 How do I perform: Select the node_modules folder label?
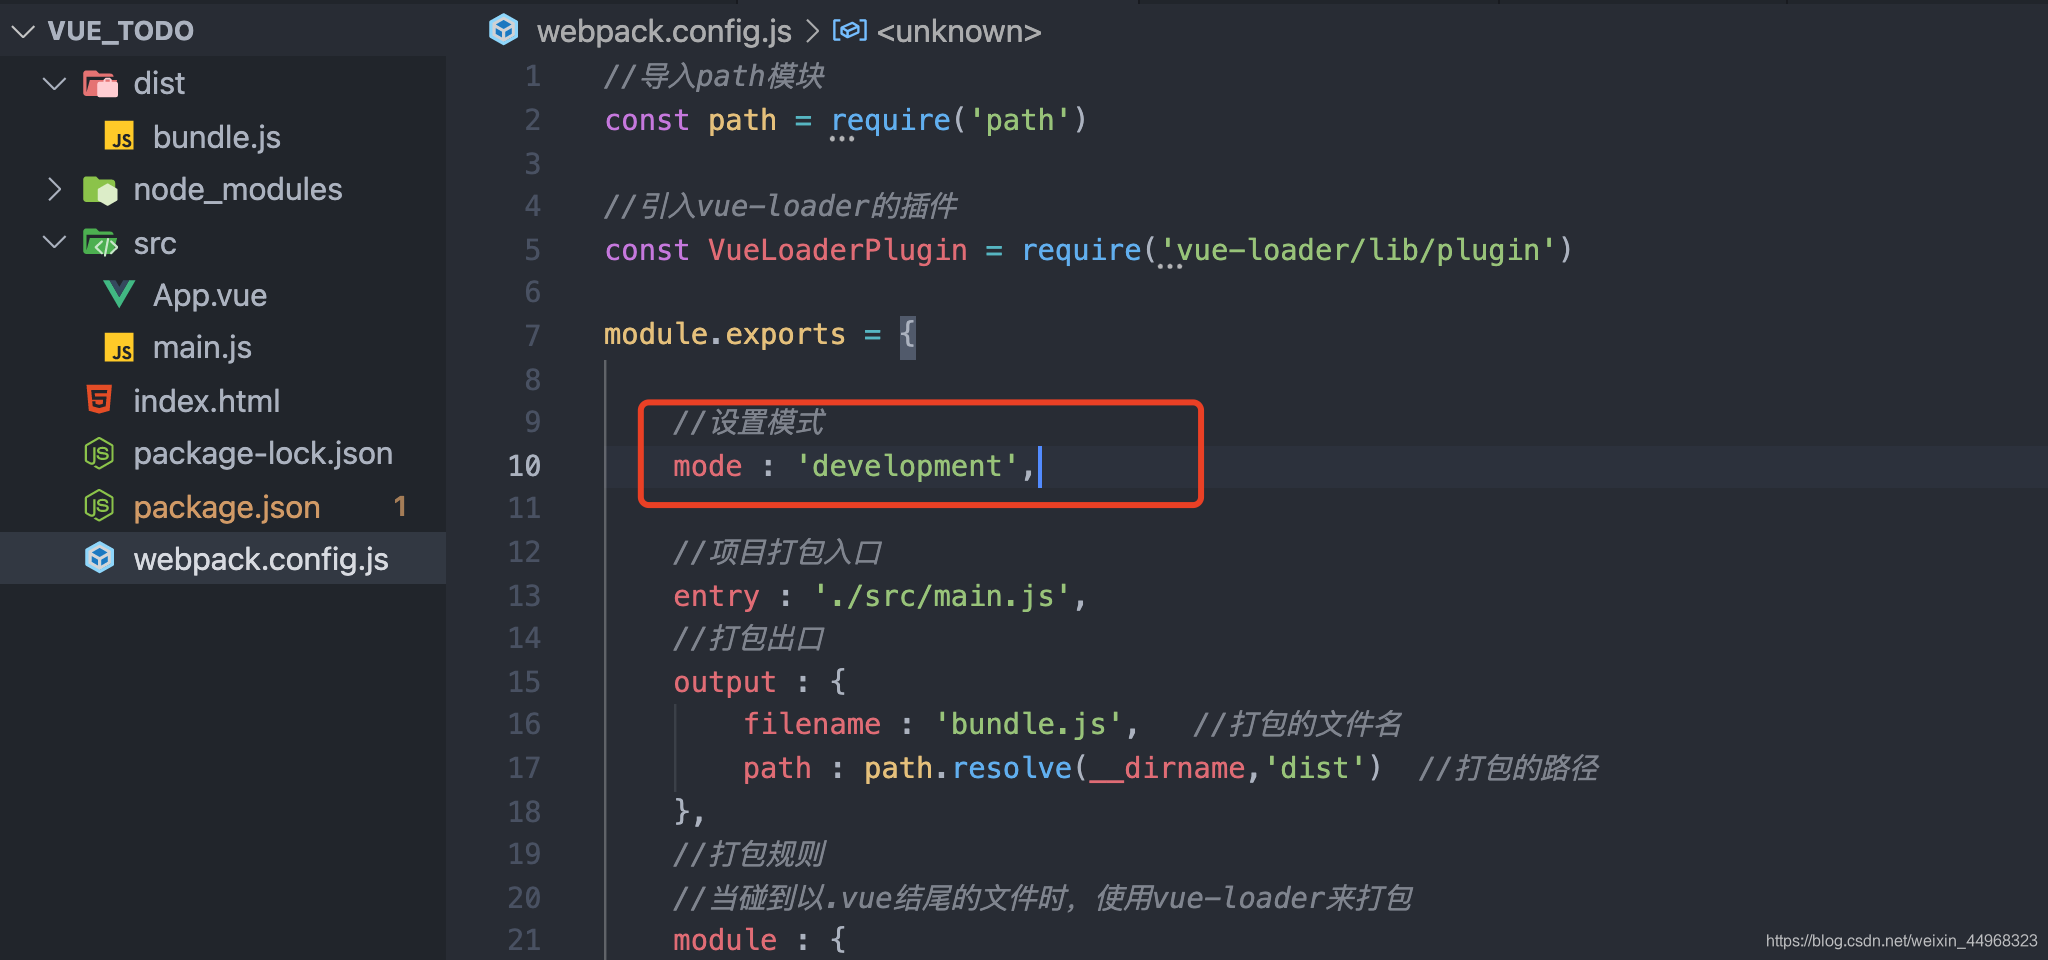[x=238, y=189]
